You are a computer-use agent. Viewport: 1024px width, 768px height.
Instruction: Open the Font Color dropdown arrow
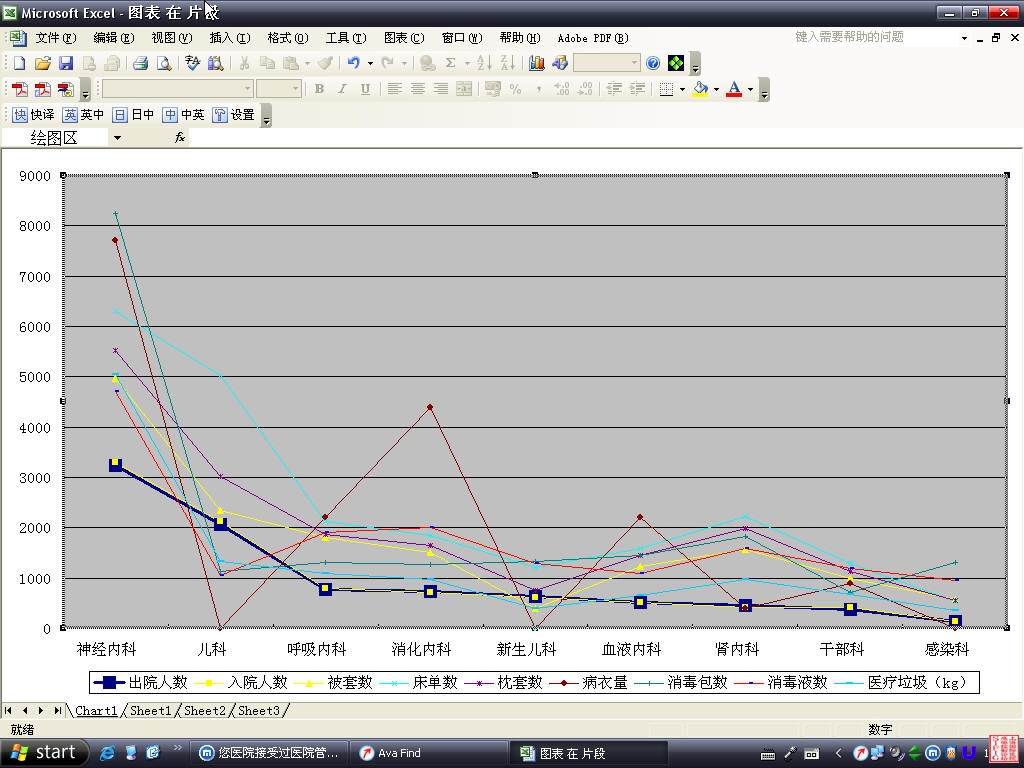(750, 89)
